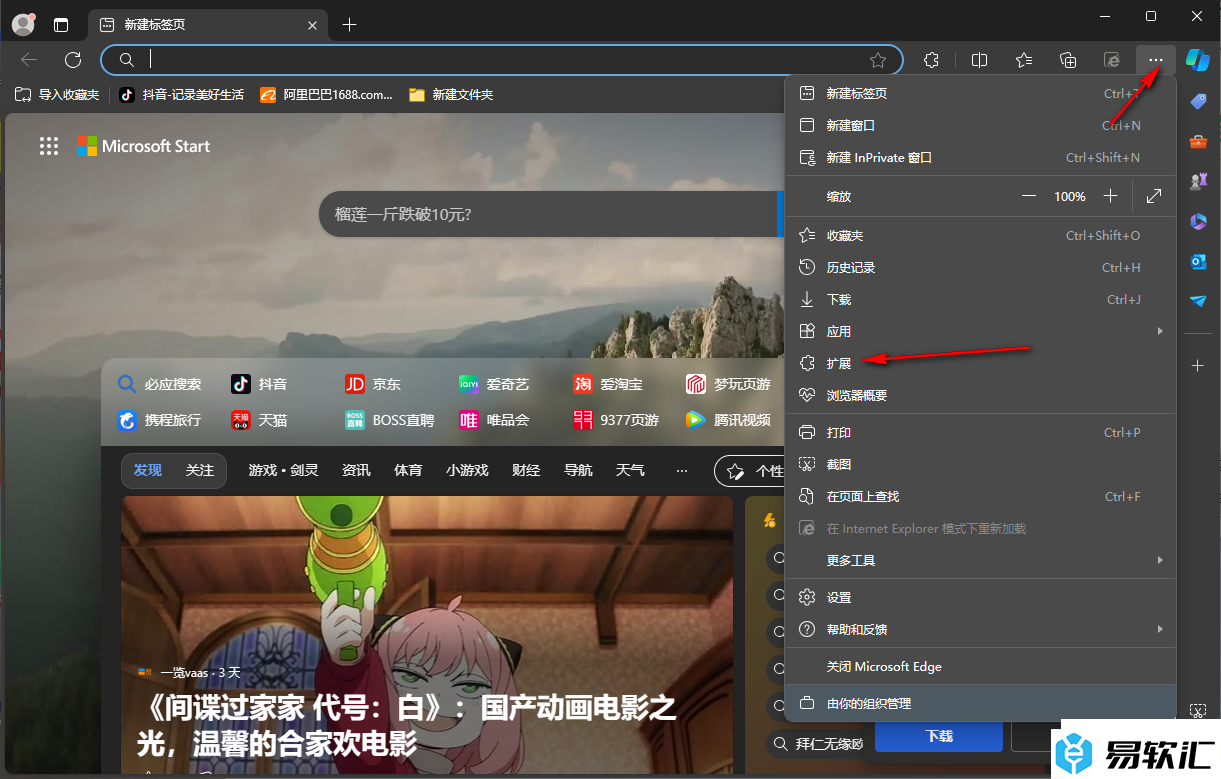Open the Settings and more ellipsis menu
Screen dimensions: 1221x779
[1155, 60]
